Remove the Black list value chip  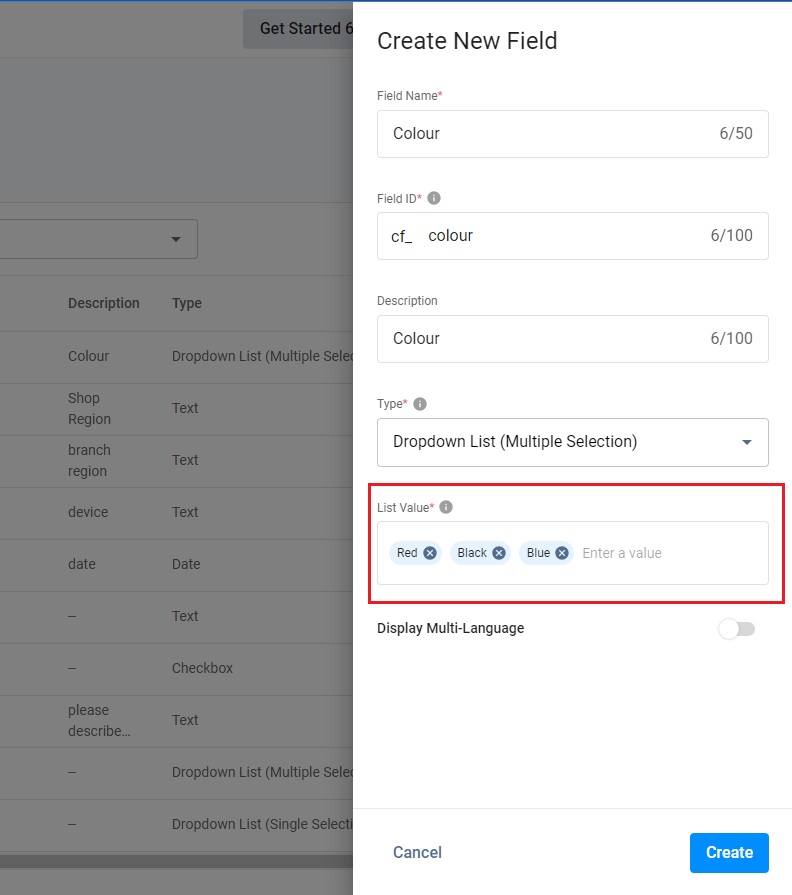499,553
